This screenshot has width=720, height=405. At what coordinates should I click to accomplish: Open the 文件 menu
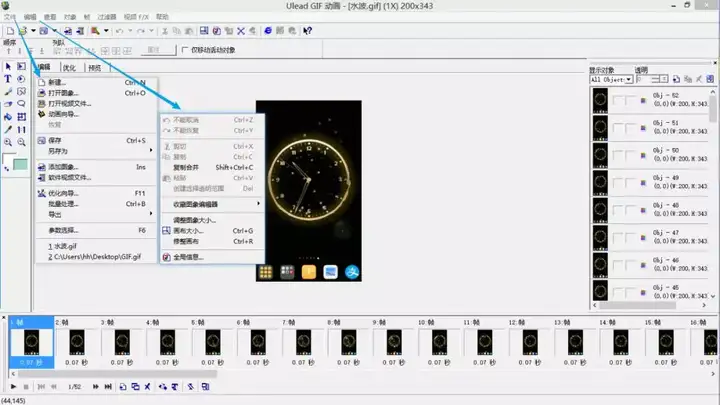pos(9,17)
